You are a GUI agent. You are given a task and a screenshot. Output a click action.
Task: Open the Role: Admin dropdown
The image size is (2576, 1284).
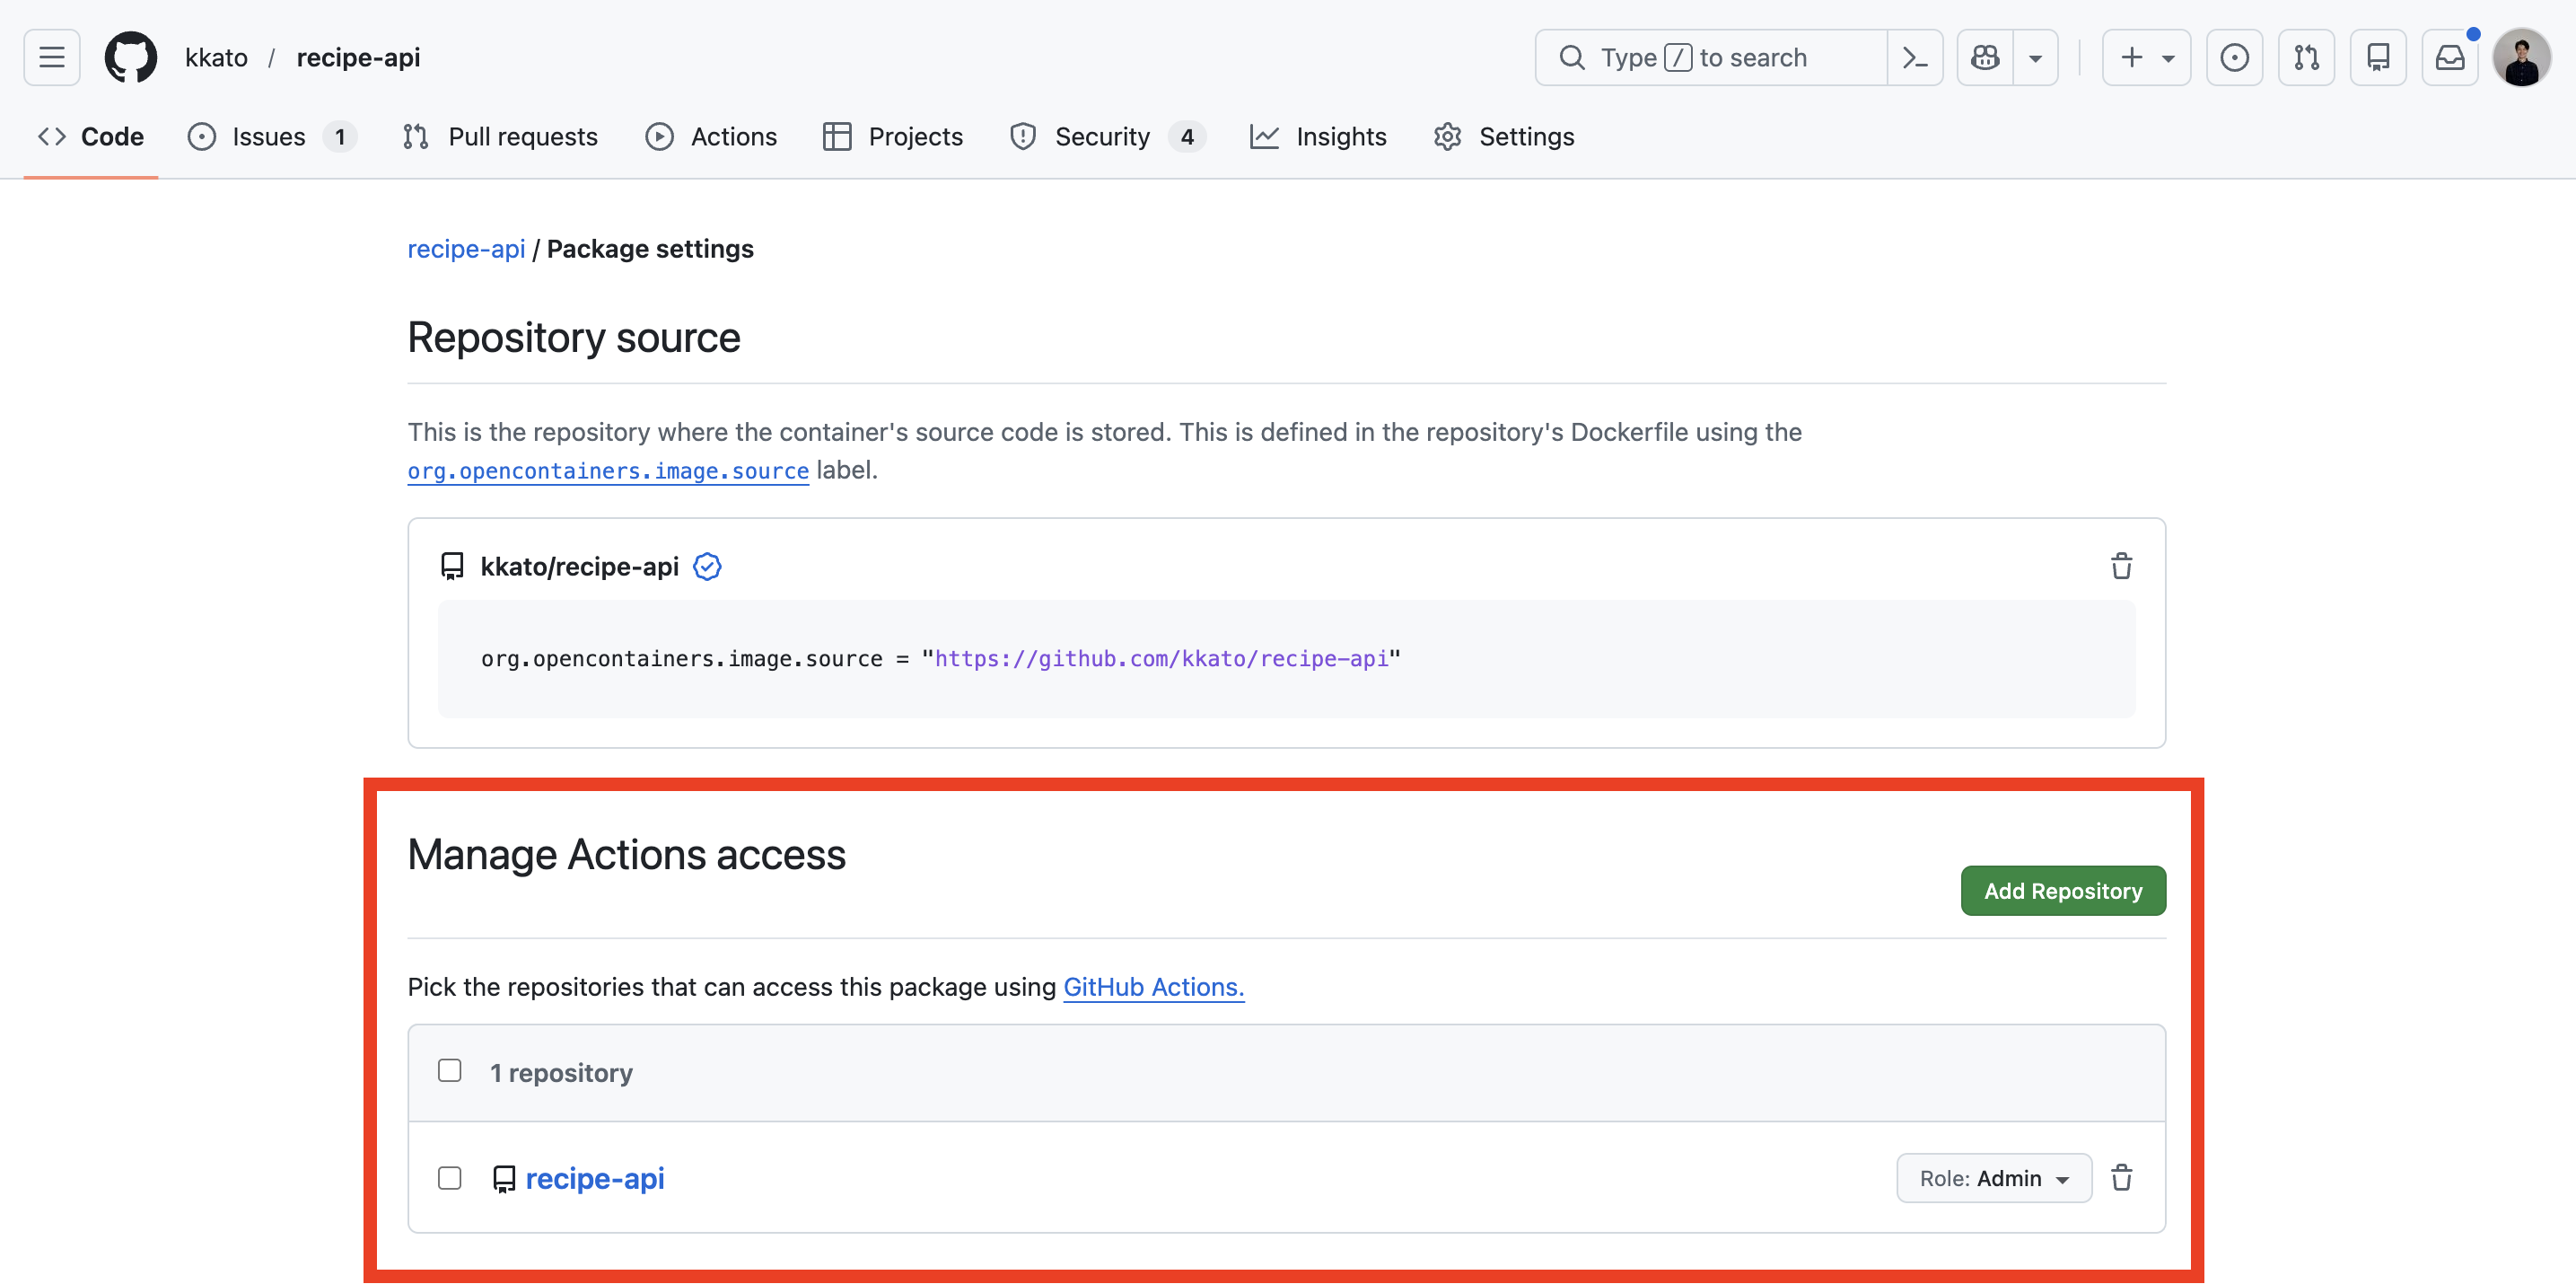tap(1993, 1178)
